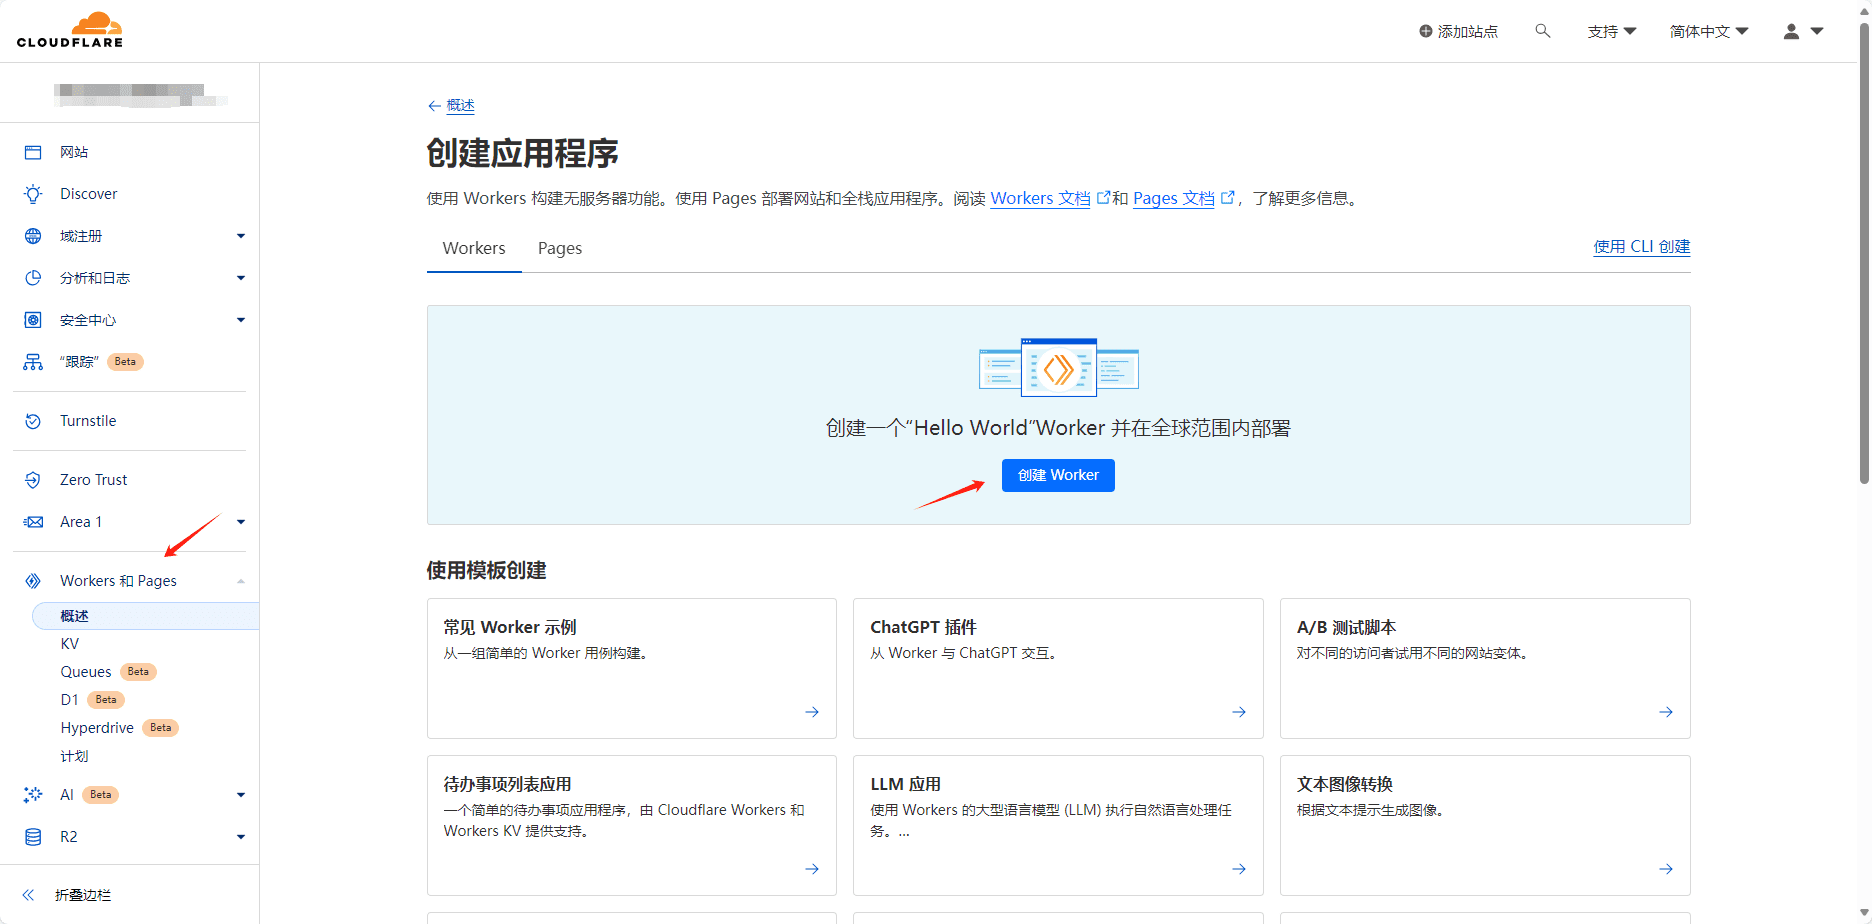
Task: Collapse the Workers 和 Pages section
Action: click(241, 581)
